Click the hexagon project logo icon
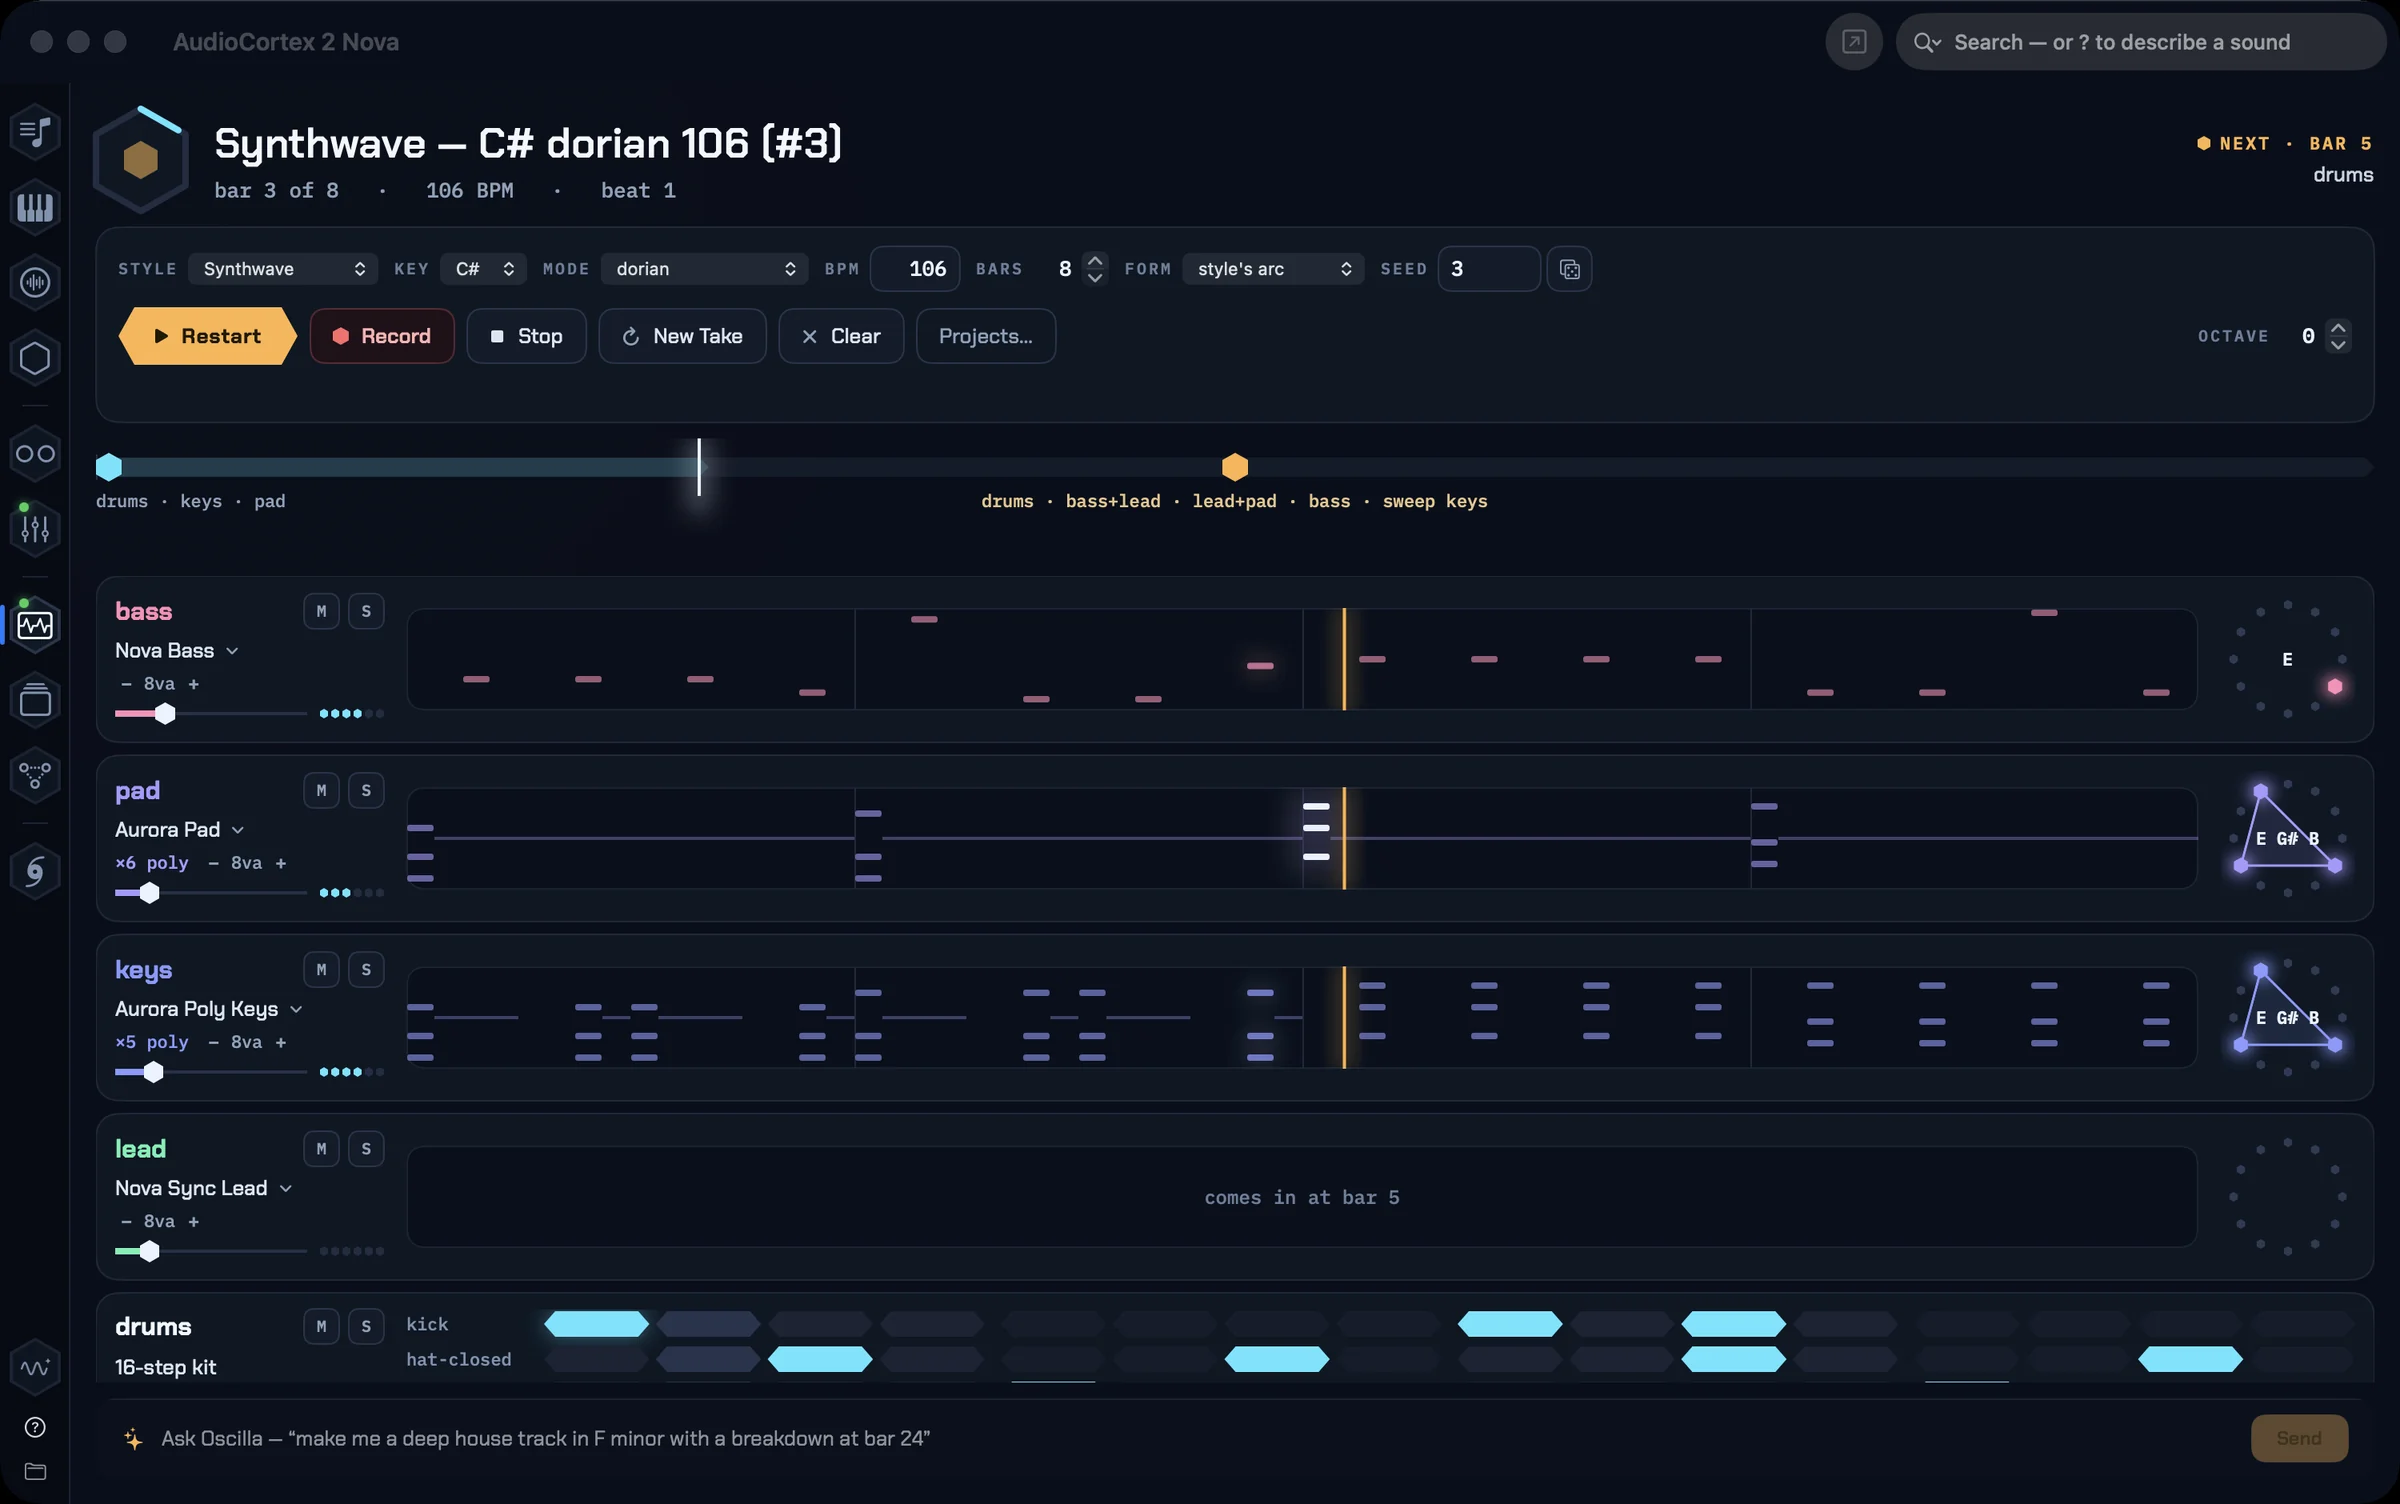This screenshot has height=1504, width=2400. [x=141, y=159]
